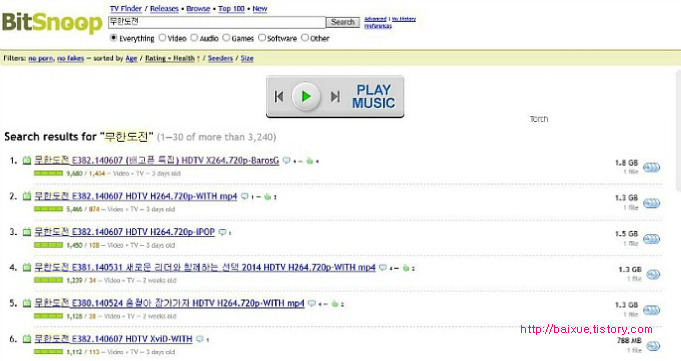The image size is (681, 361).
Task: Click torrent icon of result 1
Action: click(27, 160)
